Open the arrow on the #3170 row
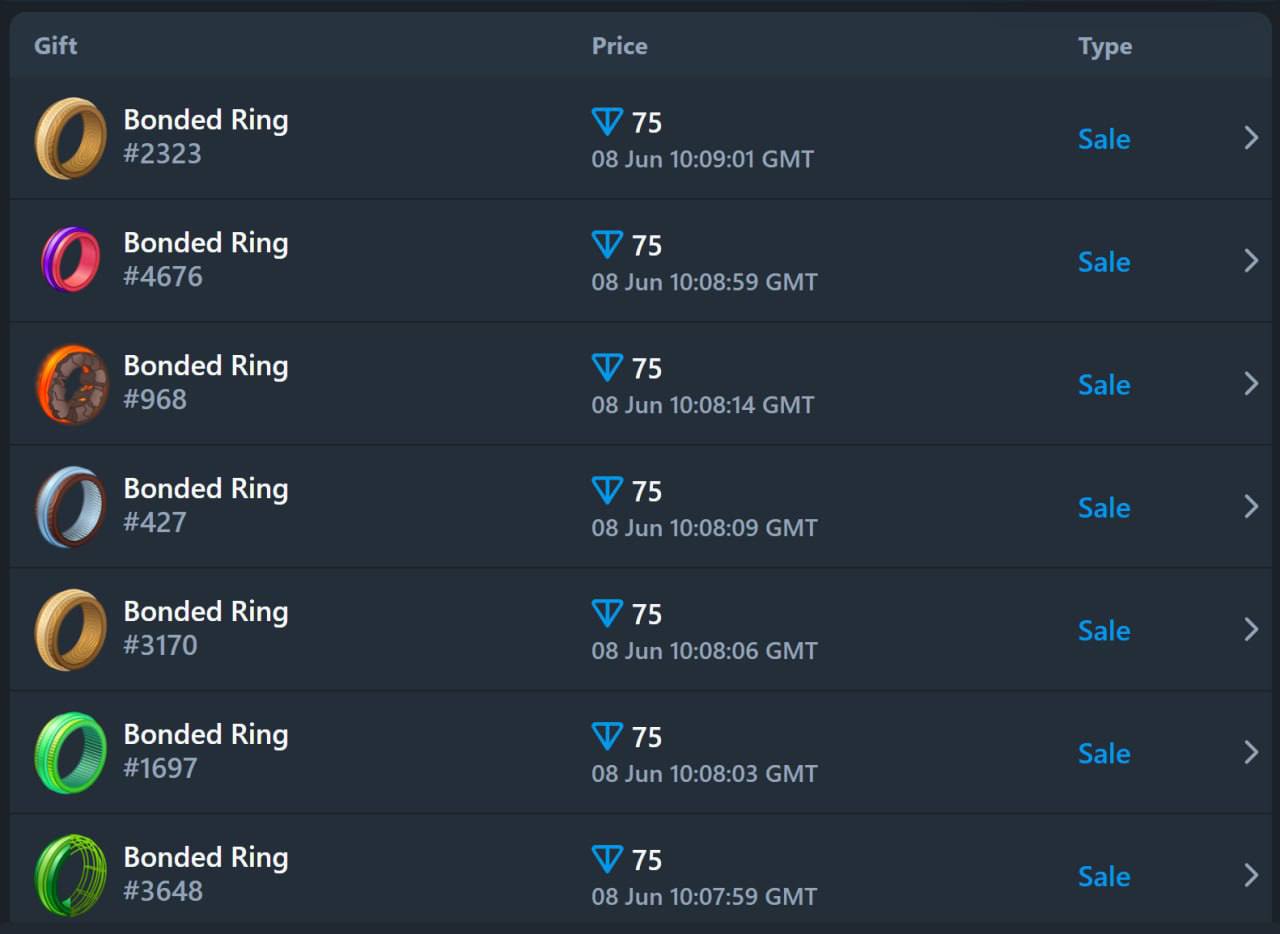1280x934 pixels. (1251, 630)
